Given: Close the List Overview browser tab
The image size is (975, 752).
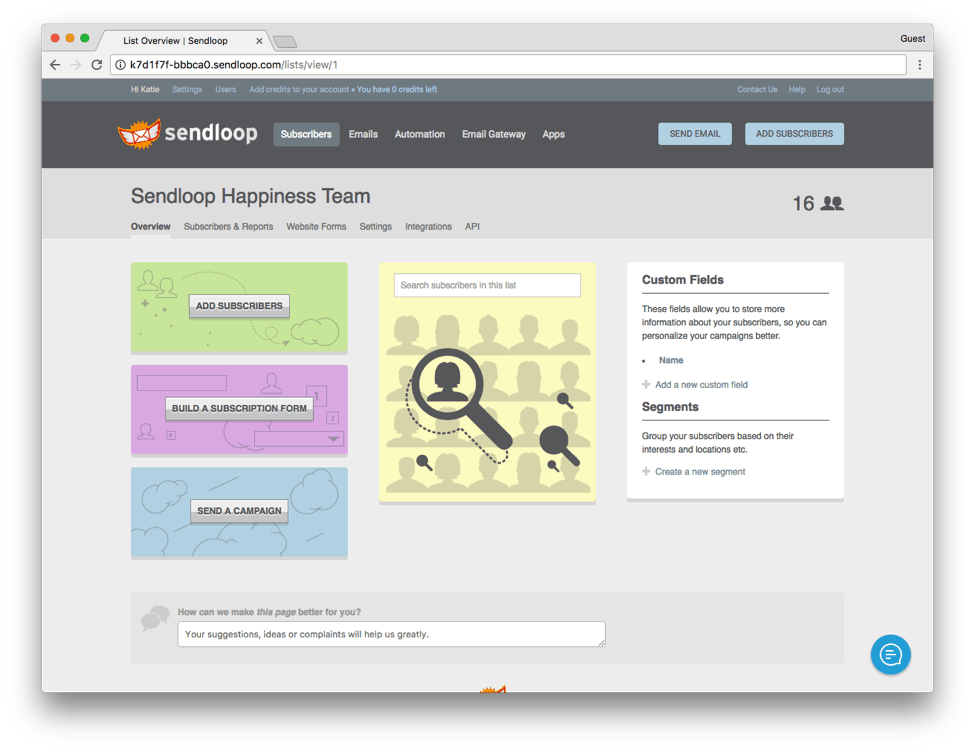Looking at the screenshot, I should pos(260,41).
